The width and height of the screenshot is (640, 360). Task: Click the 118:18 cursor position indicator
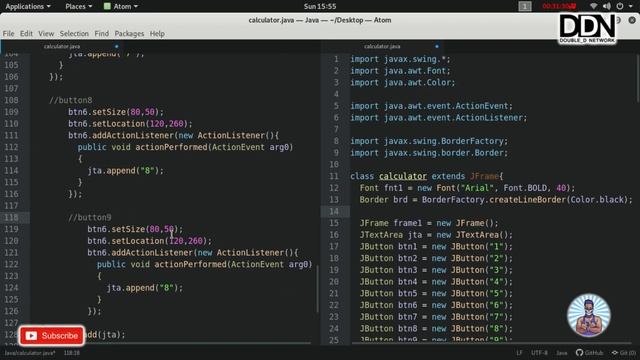(72, 353)
